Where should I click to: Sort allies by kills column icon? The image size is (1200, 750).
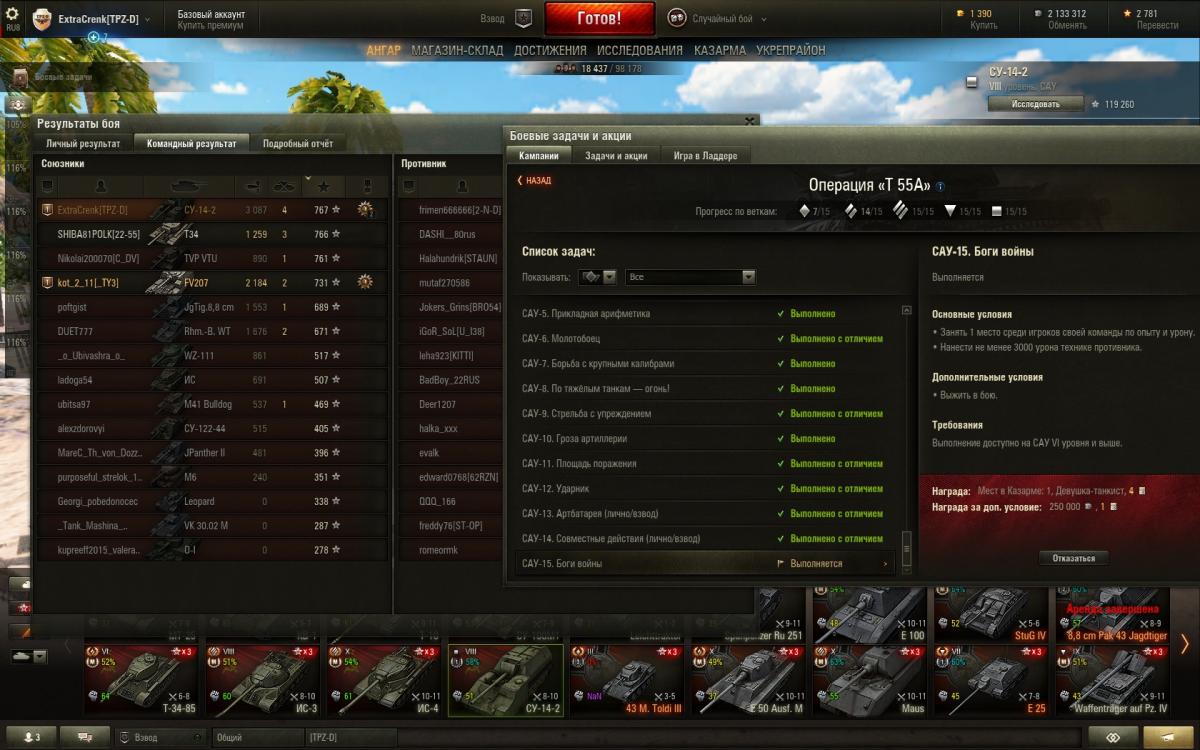pyautogui.click(x=287, y=186)
